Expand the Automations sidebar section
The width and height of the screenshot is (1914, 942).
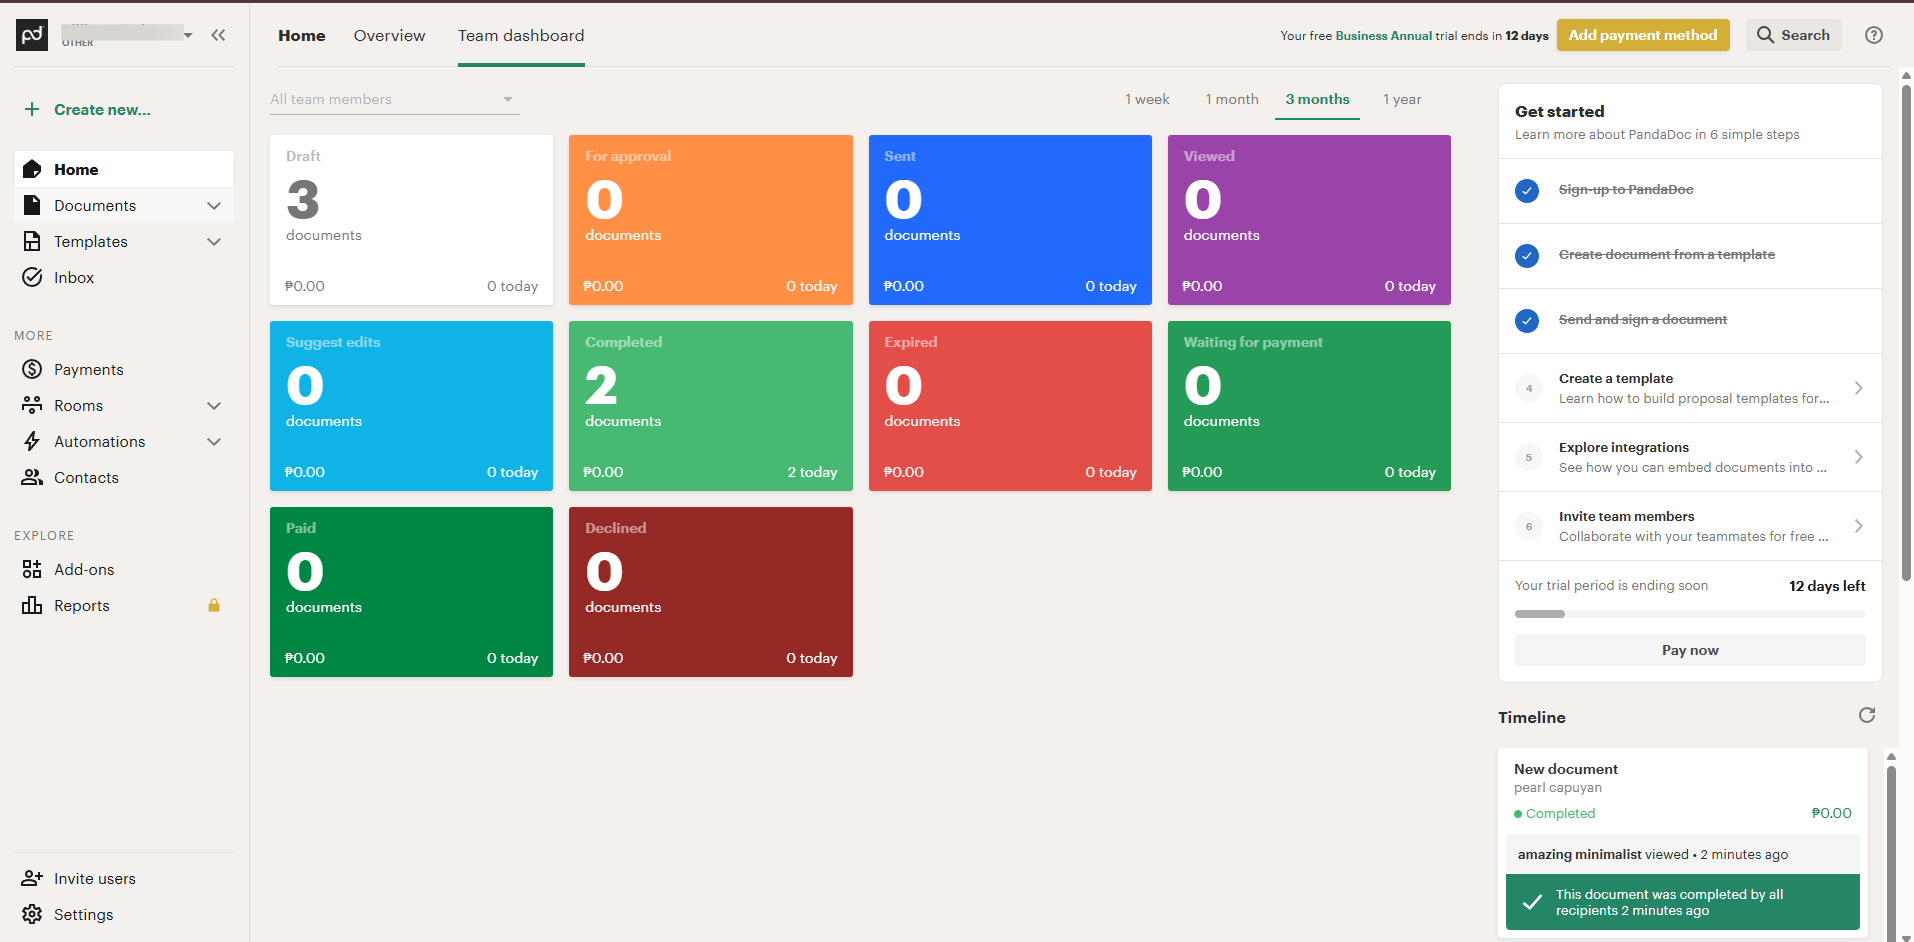click(214, 442)
